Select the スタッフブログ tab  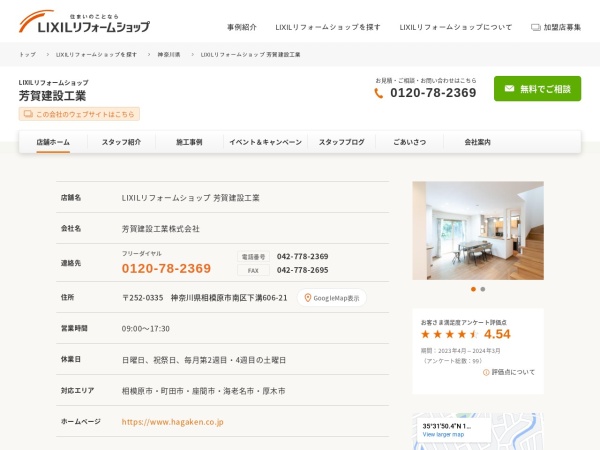pos(342,142)
